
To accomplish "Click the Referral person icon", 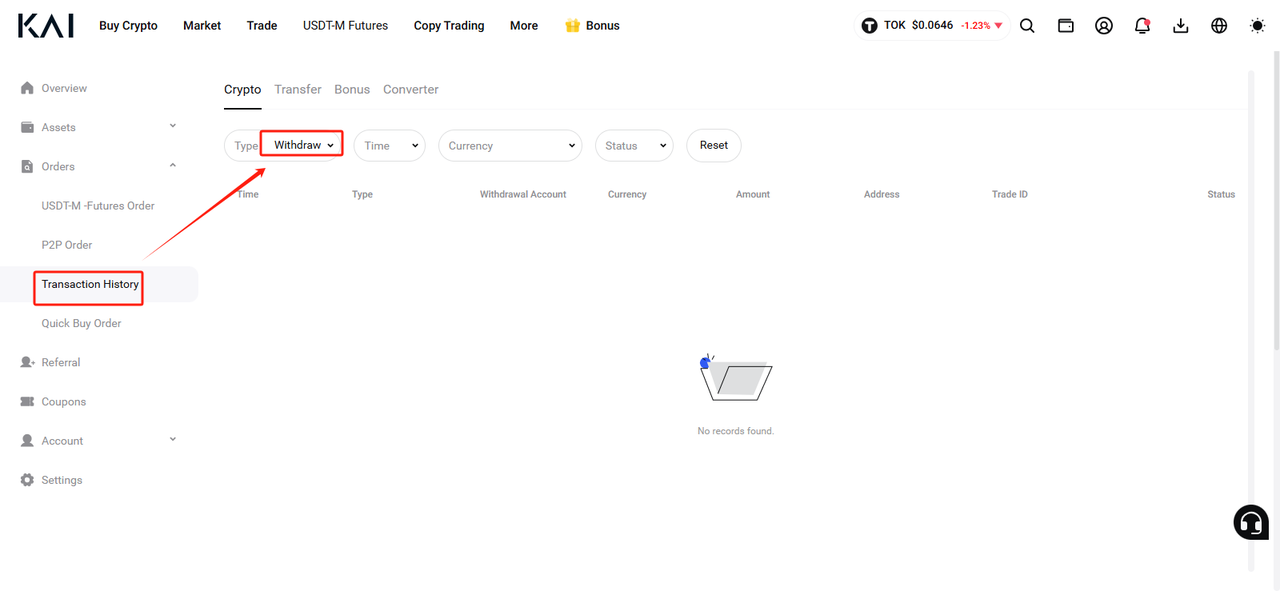I will pos(27,362).
